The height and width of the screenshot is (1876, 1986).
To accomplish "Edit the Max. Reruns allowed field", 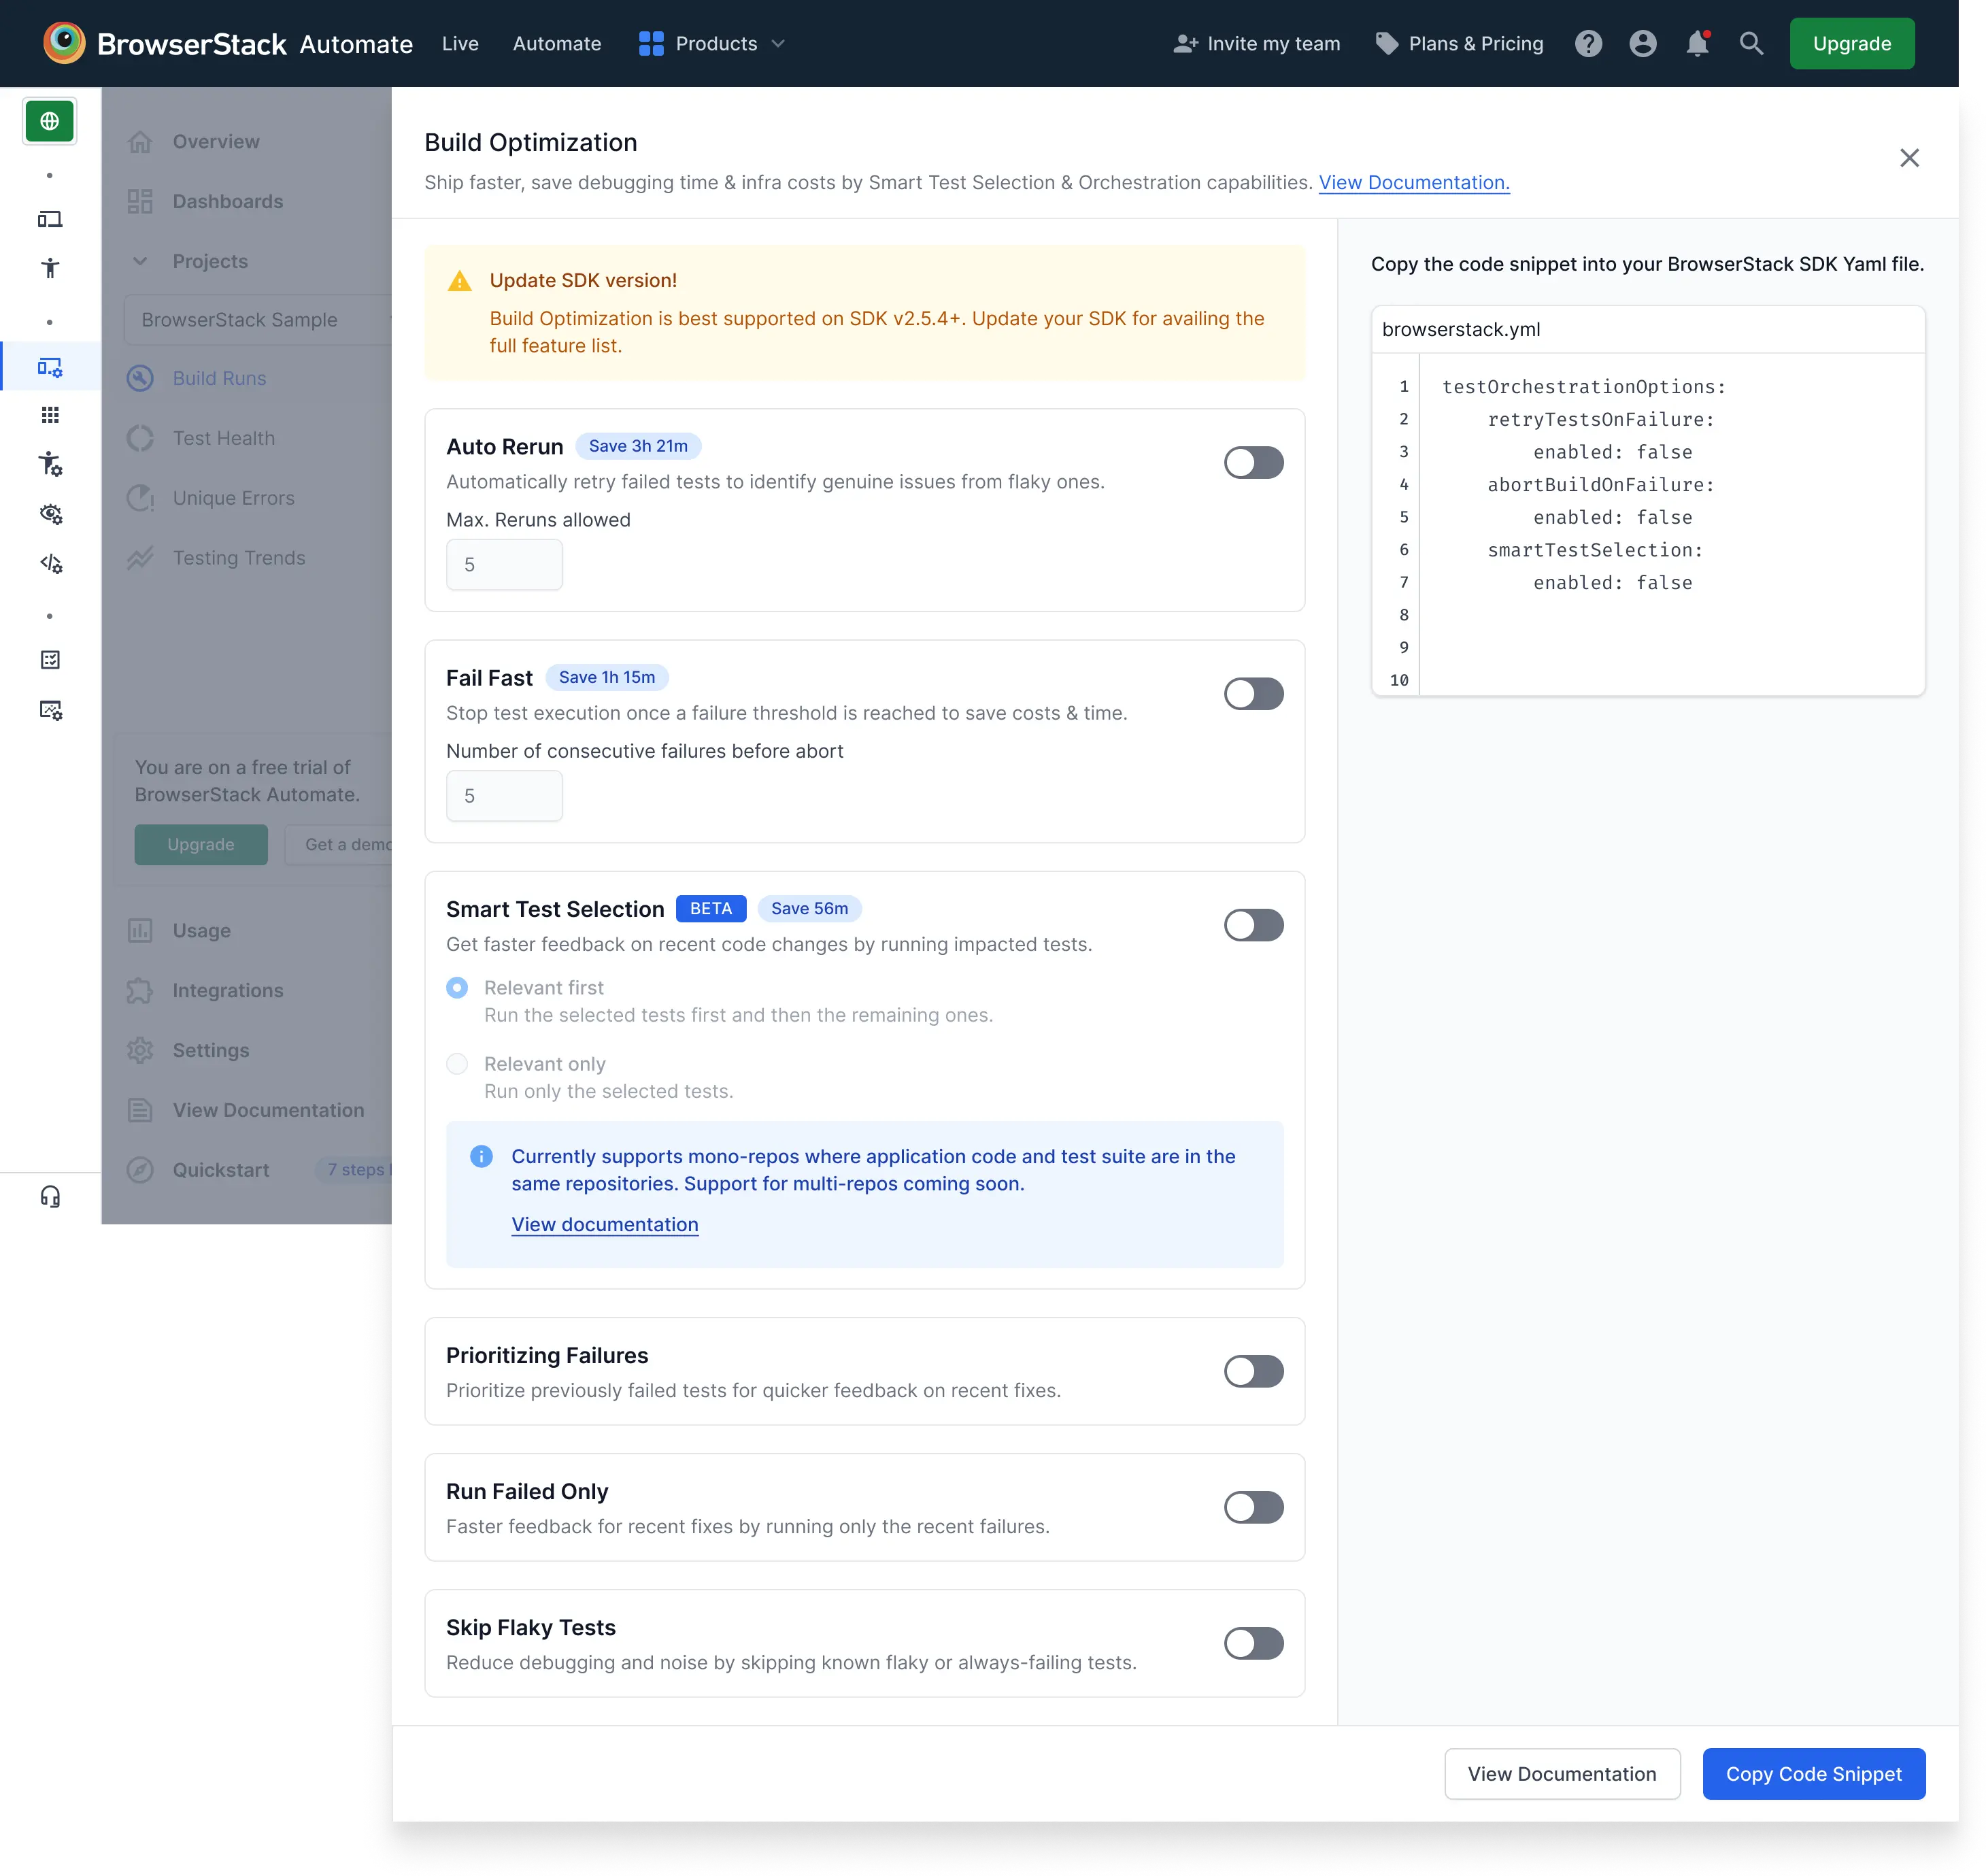I will coord(504,563).
